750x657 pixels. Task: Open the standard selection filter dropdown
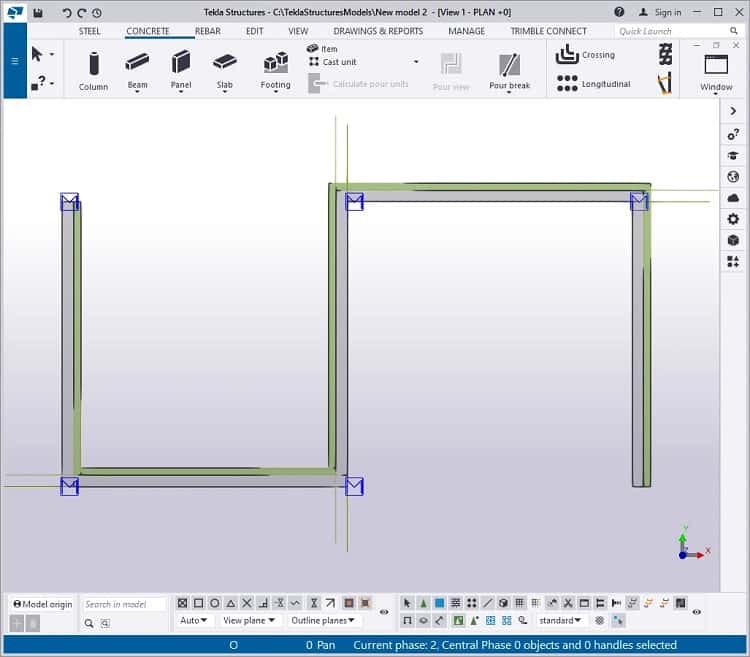pos(560,621)
